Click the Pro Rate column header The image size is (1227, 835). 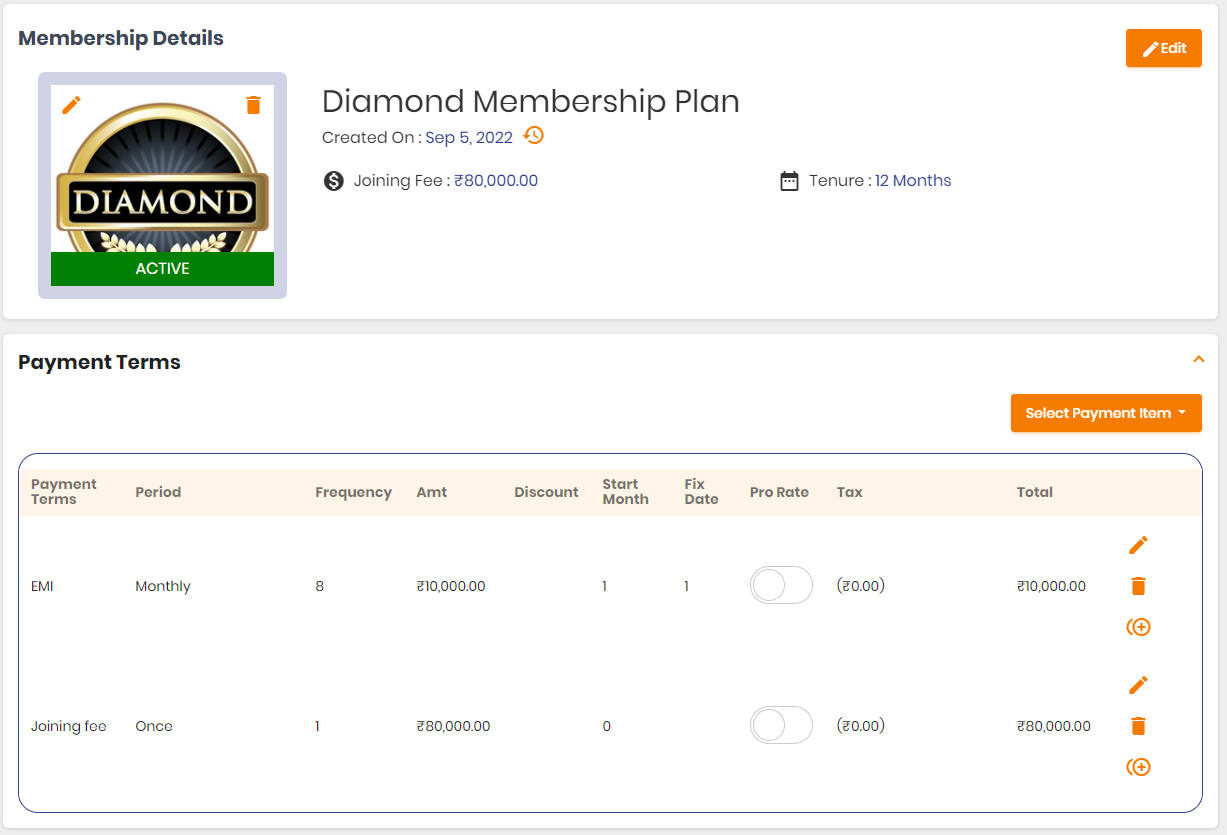pyautogui.click(x=779, y=492)
